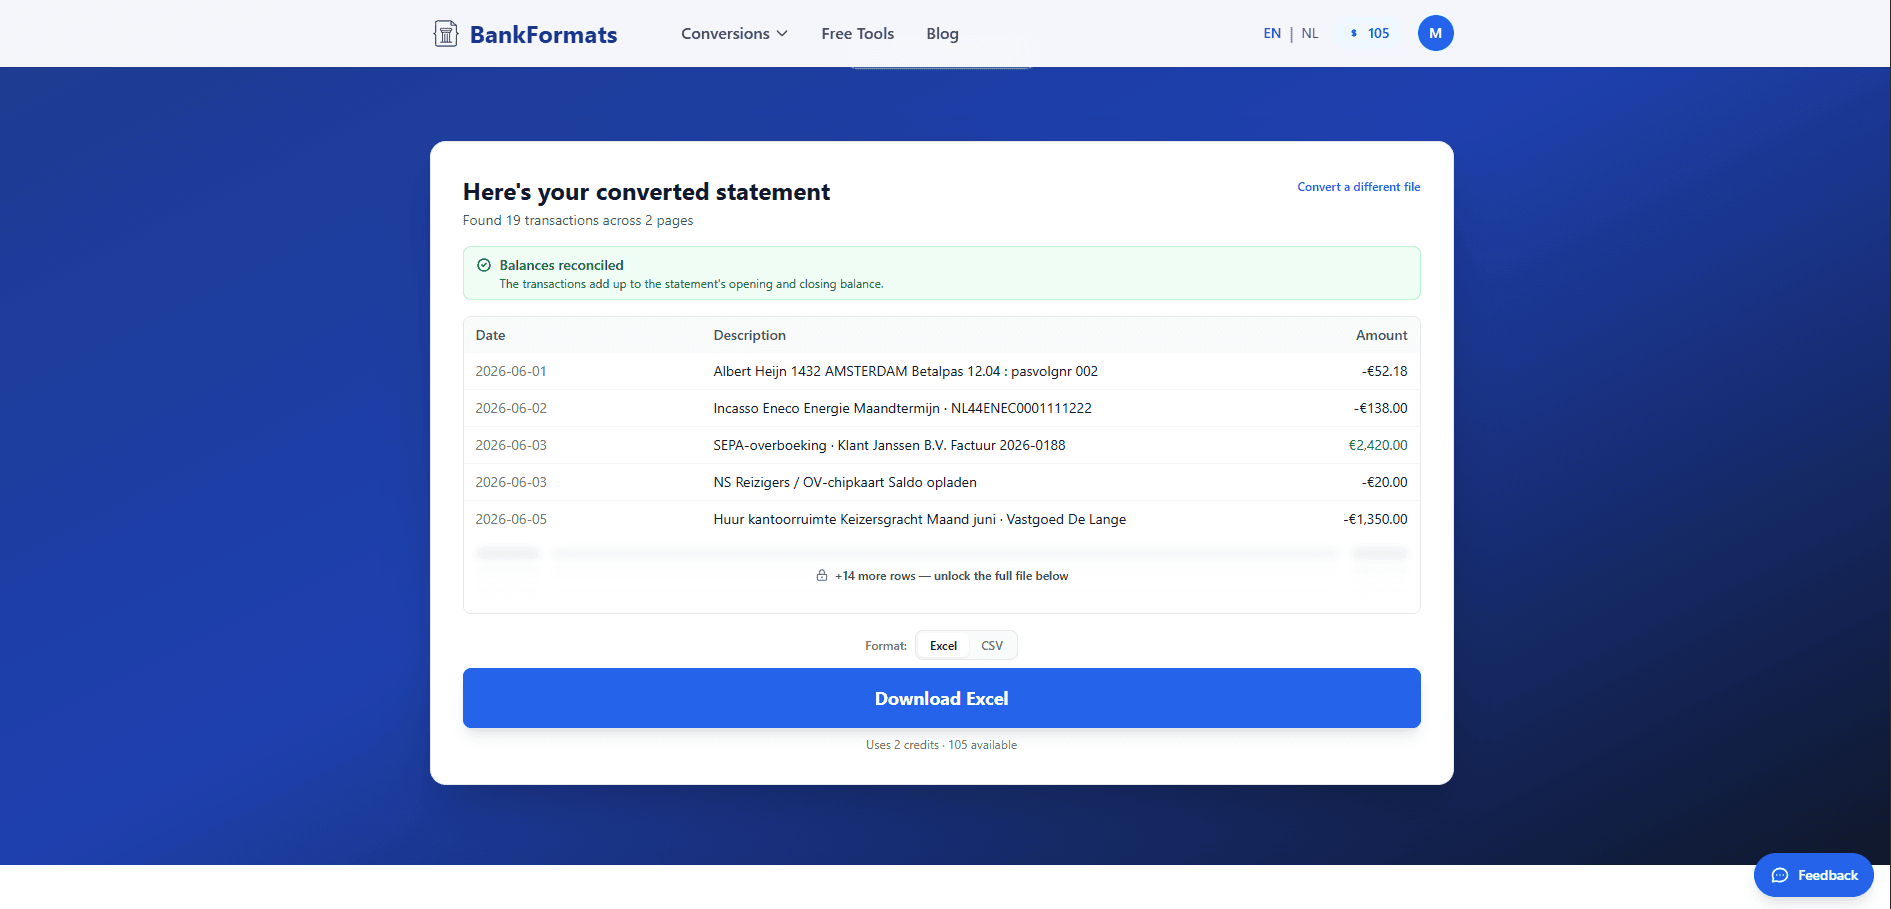Click the date 2026-06-02
This screenshot has width=1891, height=909.
click(x=511, y=408)
